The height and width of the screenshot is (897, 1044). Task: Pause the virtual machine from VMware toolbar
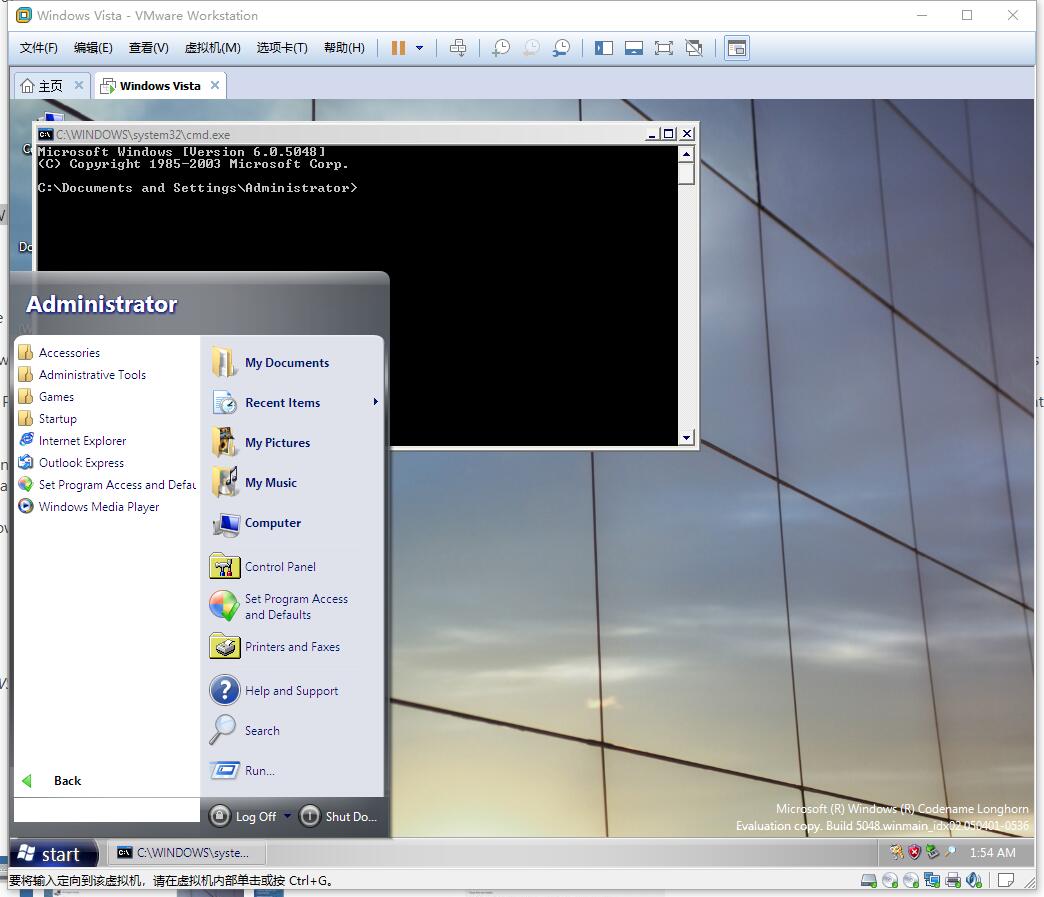(398, 48)
